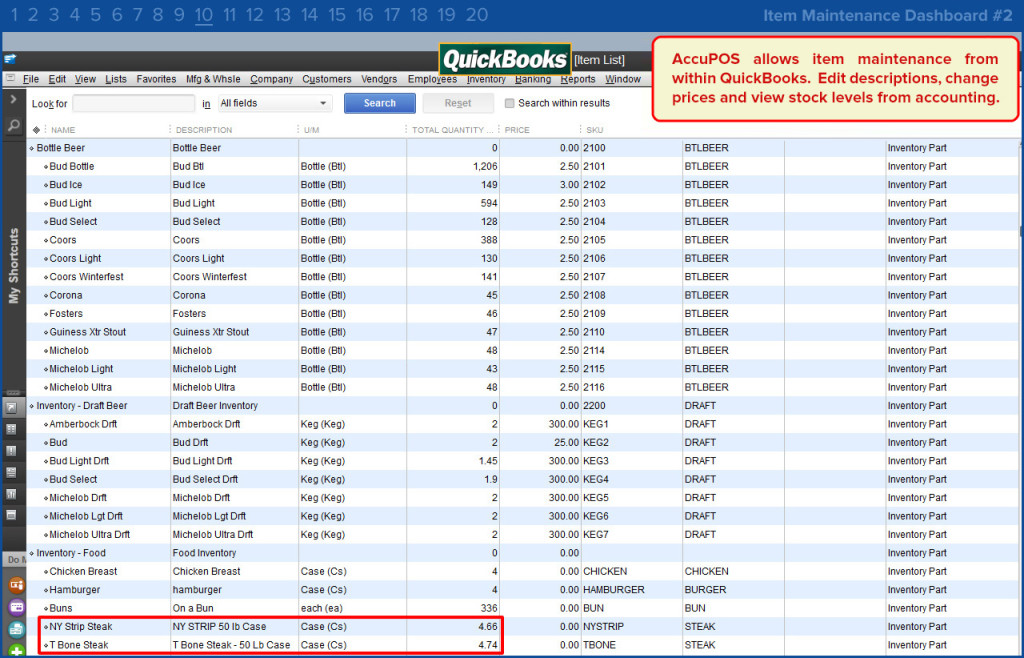Sort by the SKU column header
The width and height of the screenshot is (1024, 658).
(x=595, y=130)
